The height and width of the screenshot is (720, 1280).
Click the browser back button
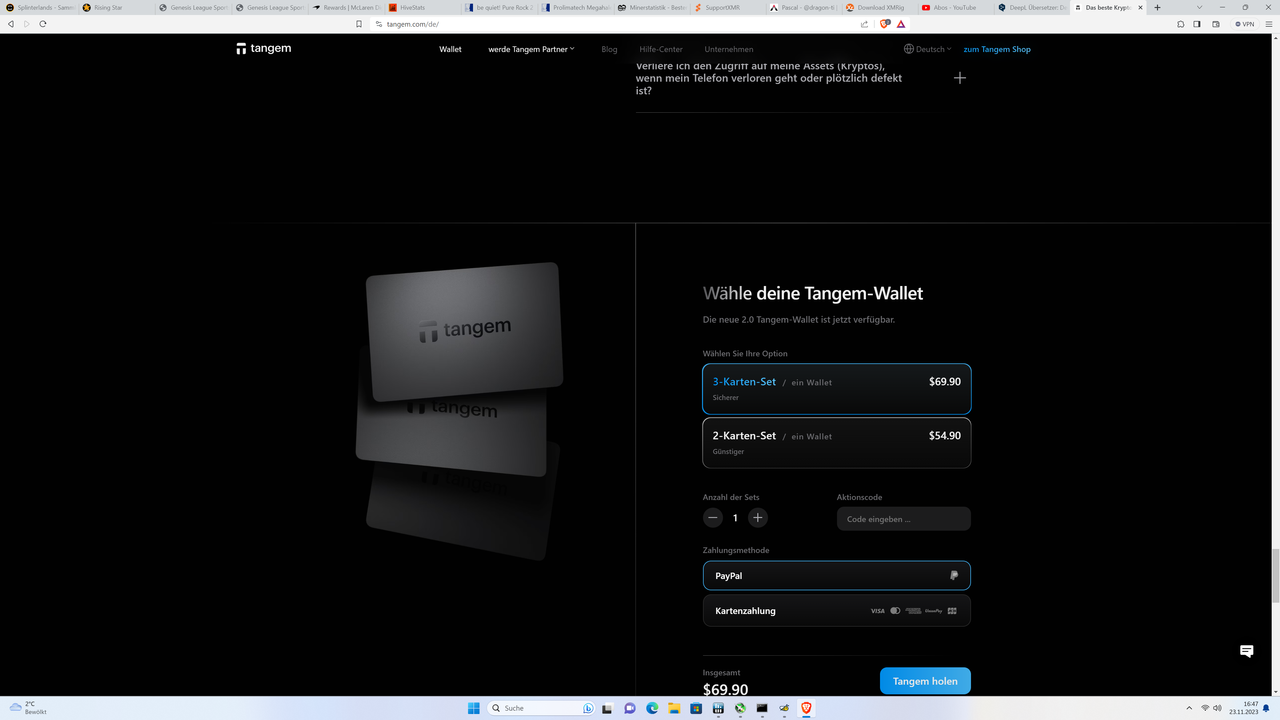(11, 24)
